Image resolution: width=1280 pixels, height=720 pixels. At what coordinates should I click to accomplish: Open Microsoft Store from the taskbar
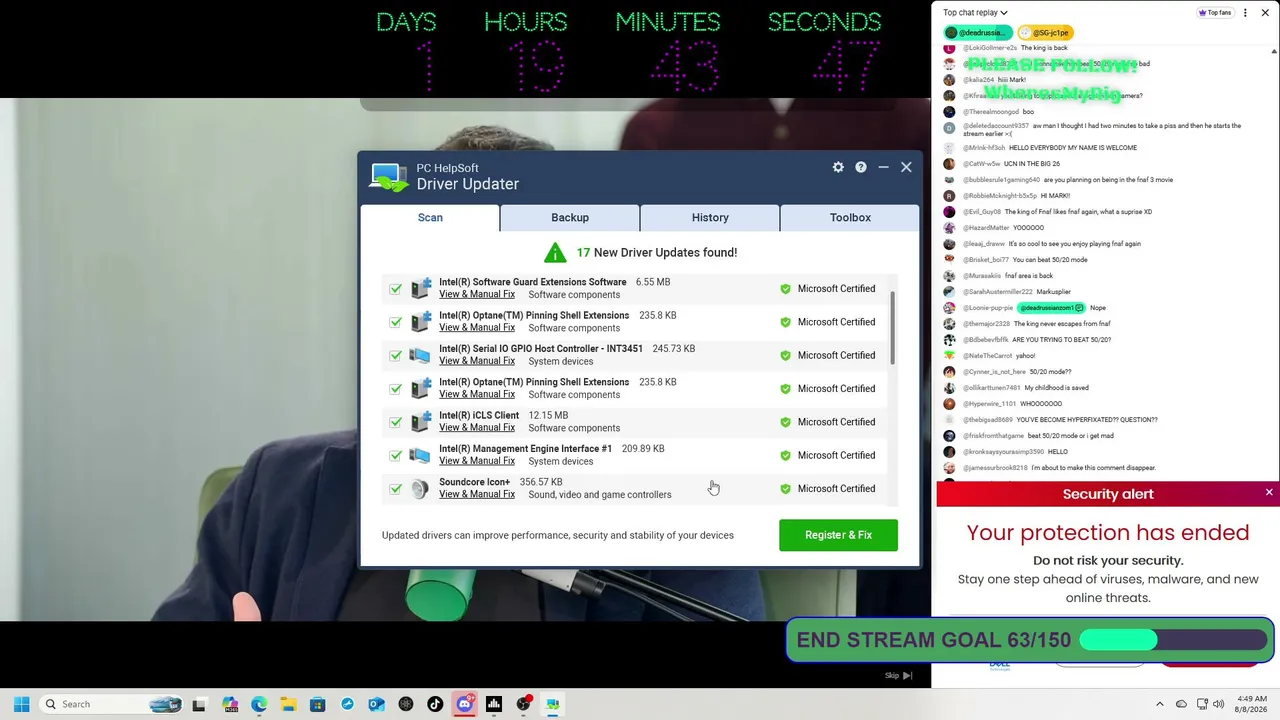pyautogui.click(x=318, y=704)
